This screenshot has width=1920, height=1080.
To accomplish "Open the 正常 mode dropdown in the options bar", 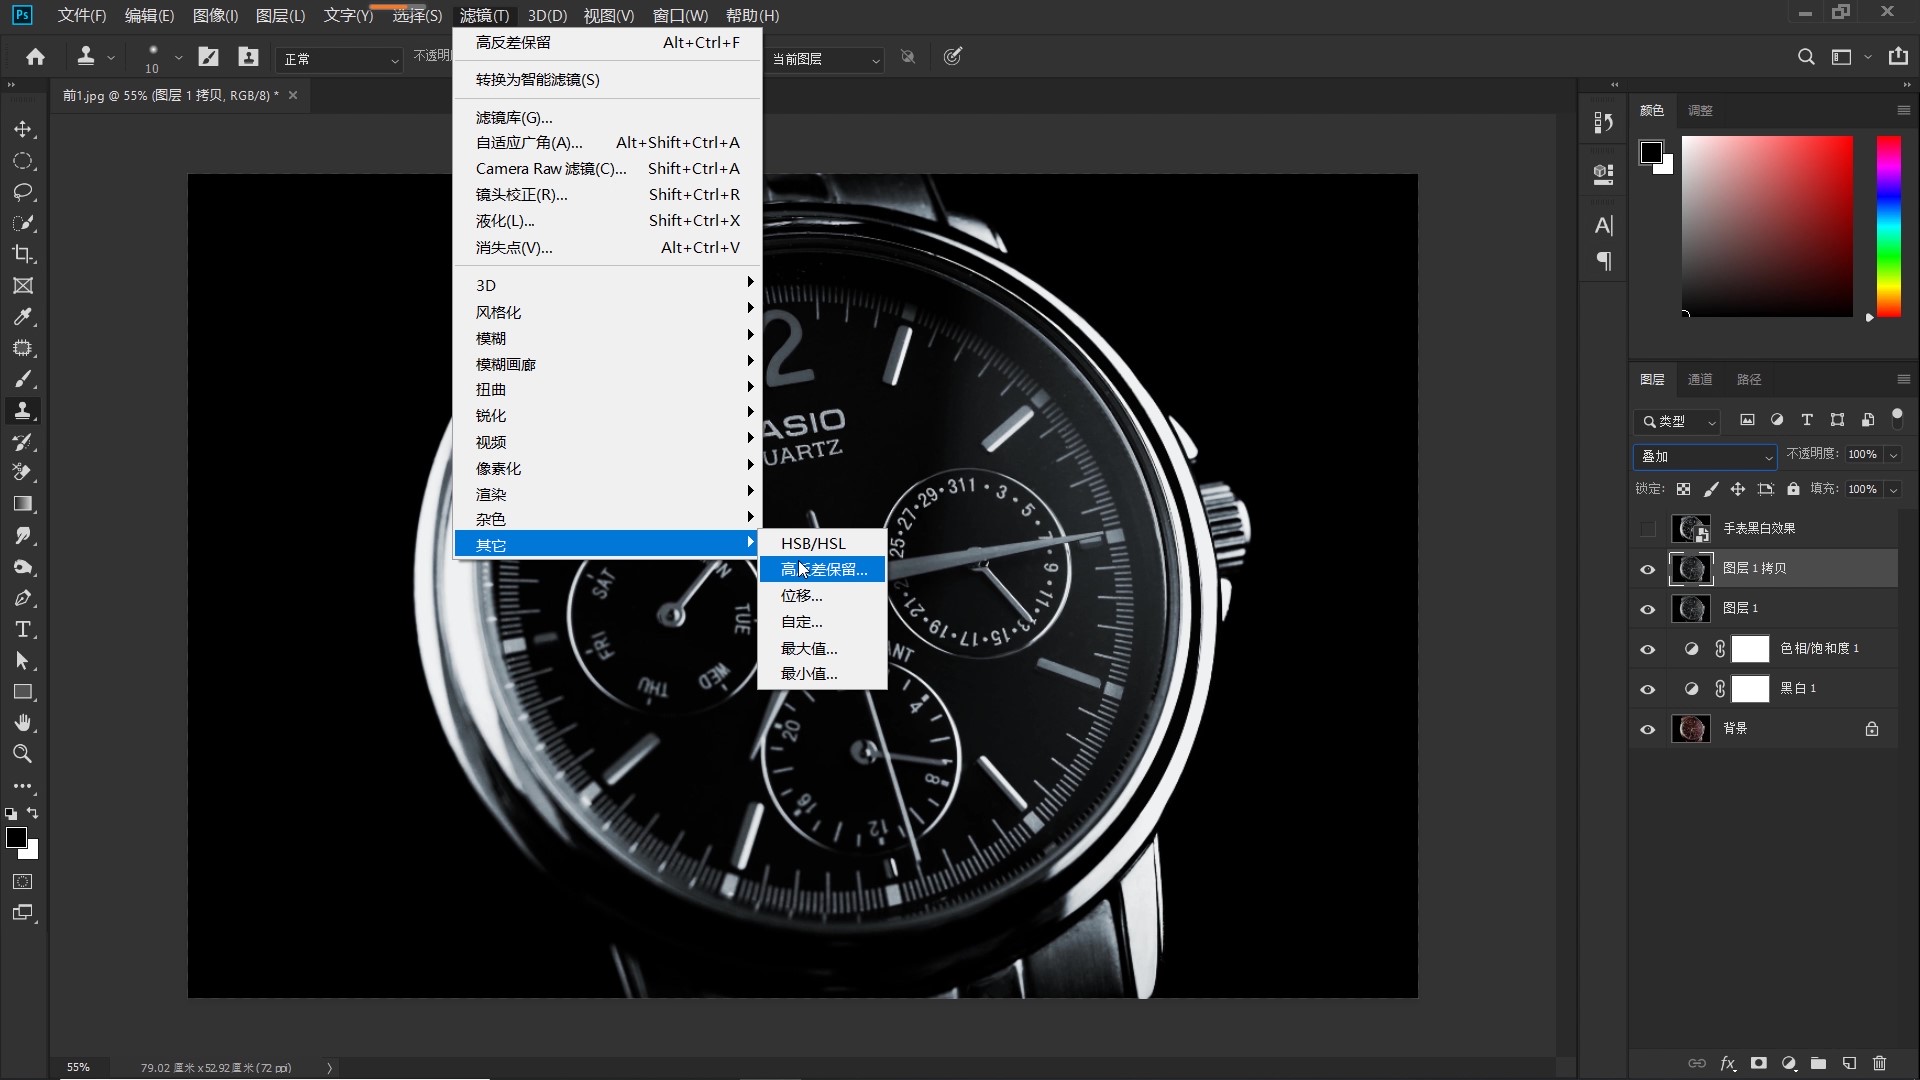I will [x=340, y=59].
